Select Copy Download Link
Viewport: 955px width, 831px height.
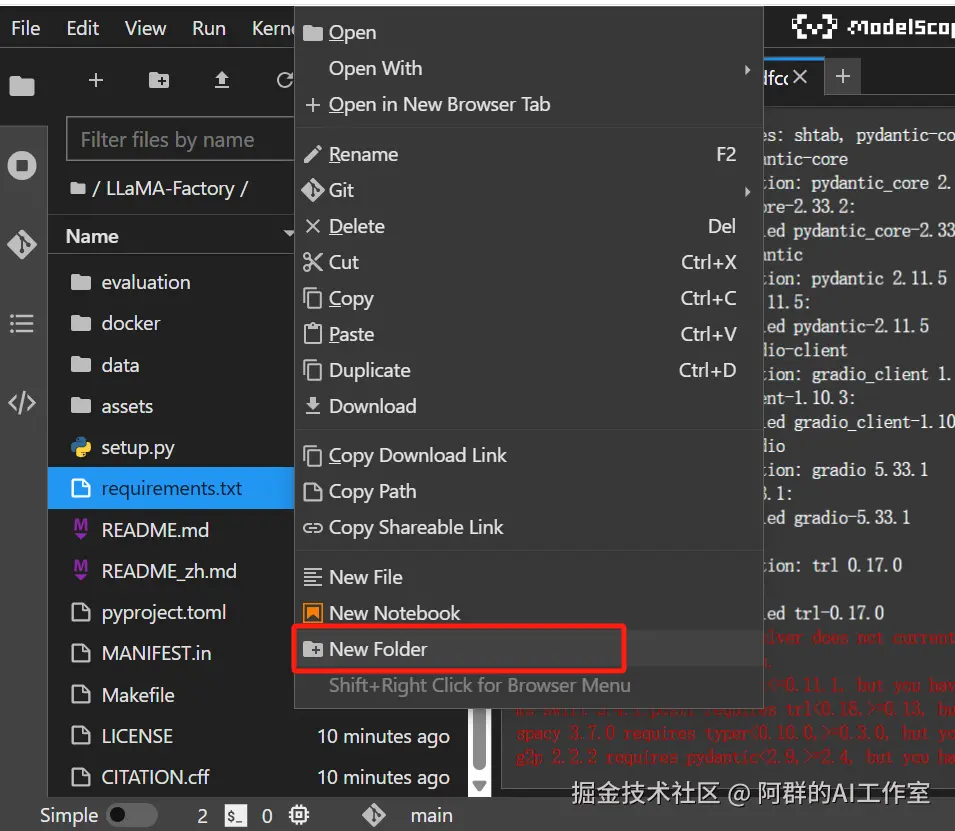point(529,456)
